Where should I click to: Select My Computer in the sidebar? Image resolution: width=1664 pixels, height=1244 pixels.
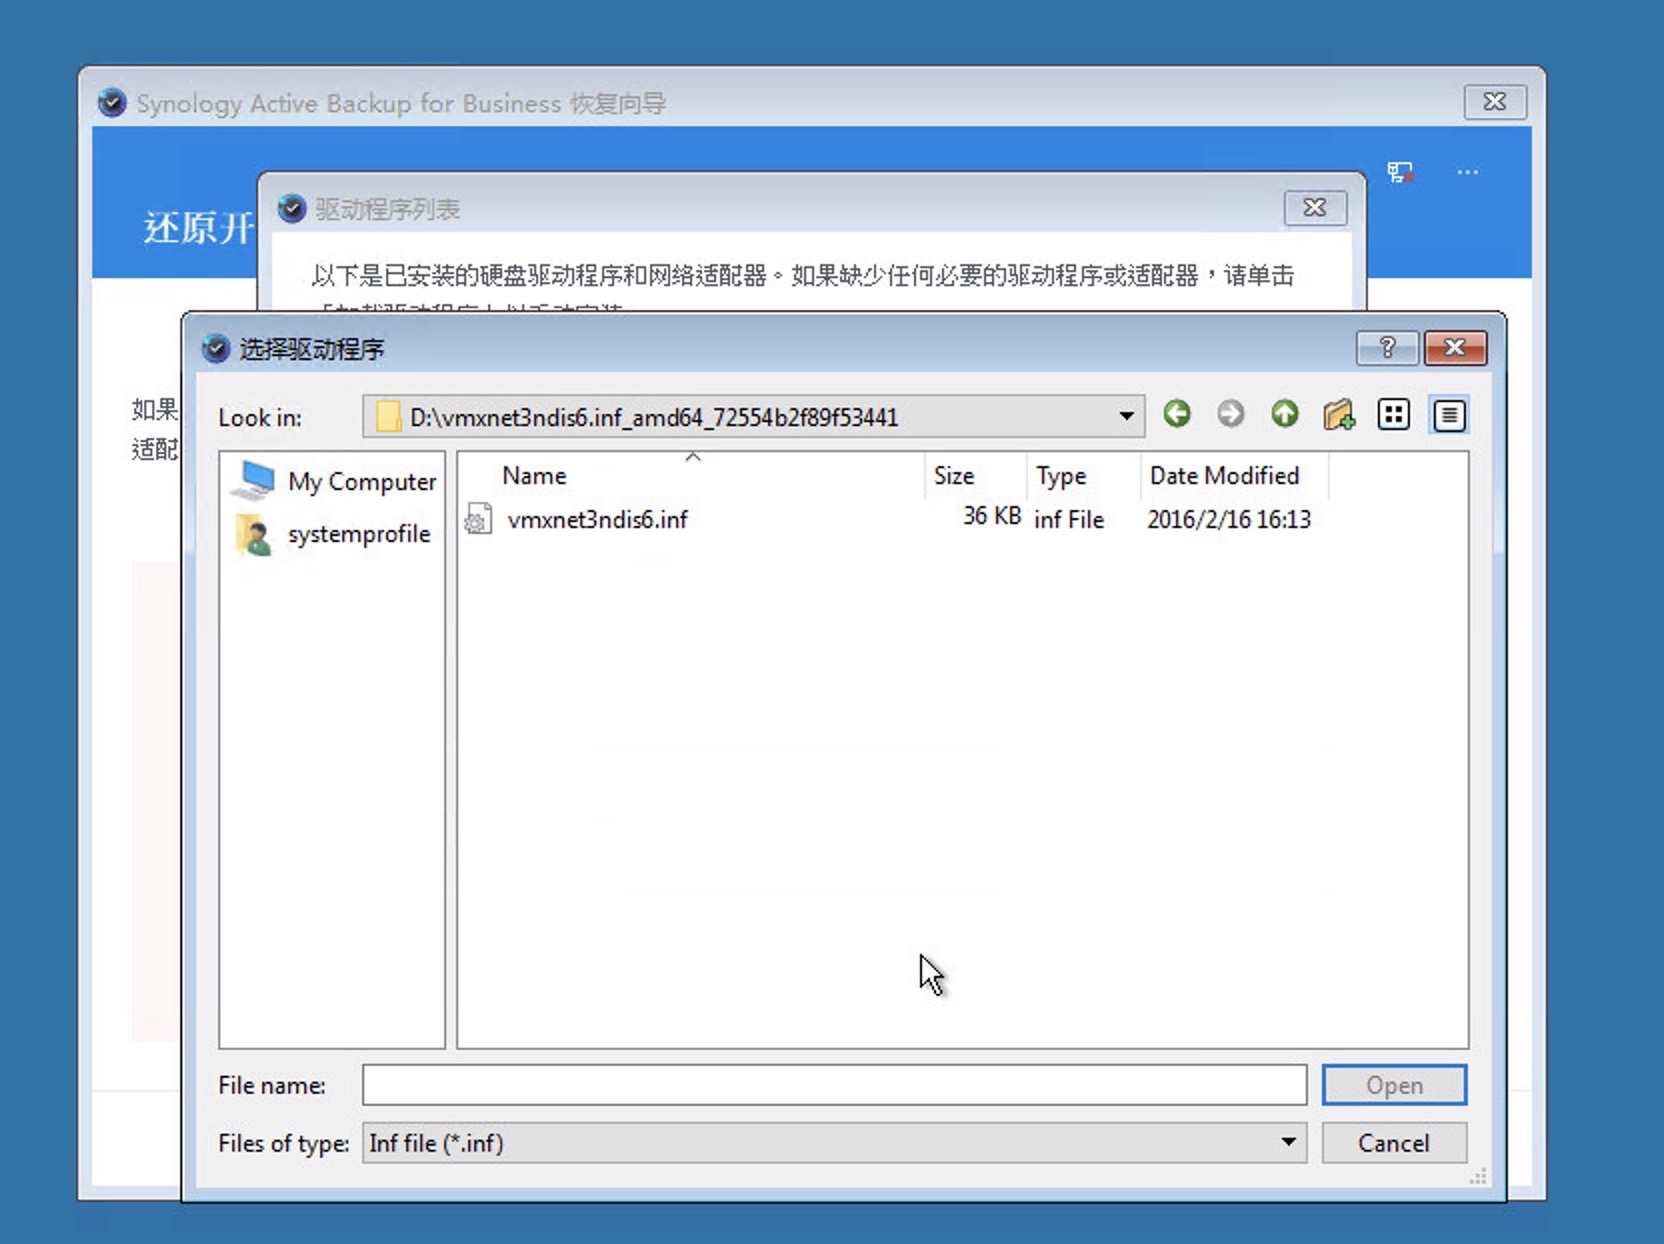coord(333,481)
